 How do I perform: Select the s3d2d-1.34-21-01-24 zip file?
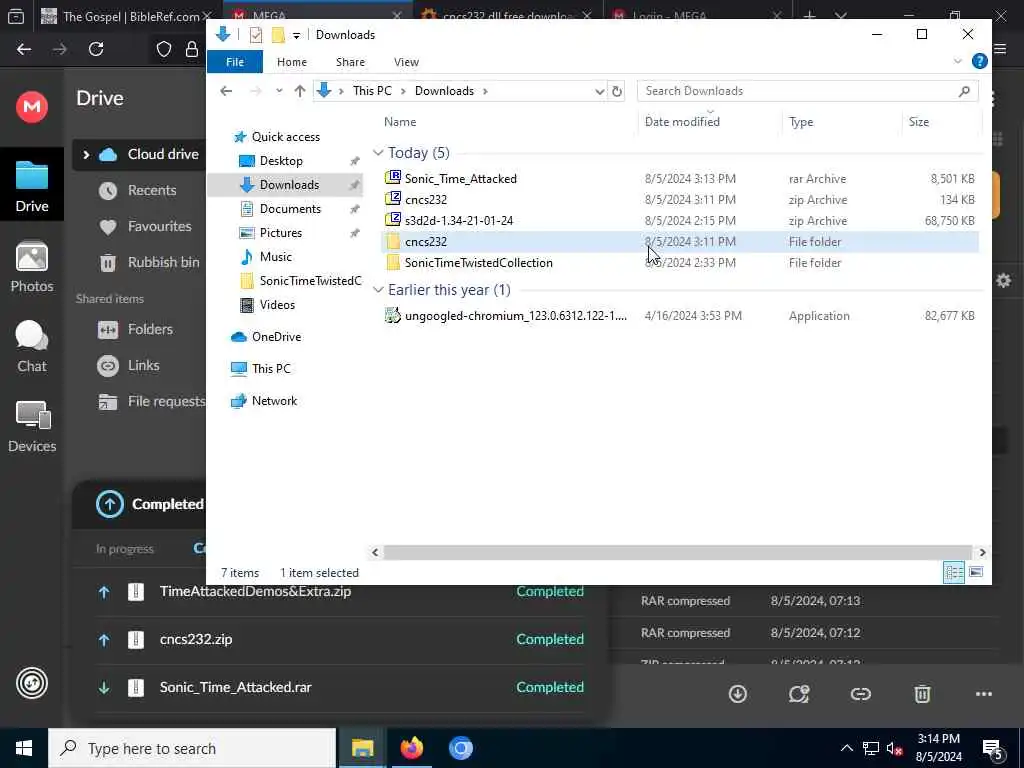pyautogui.click(x=679, y=220)
